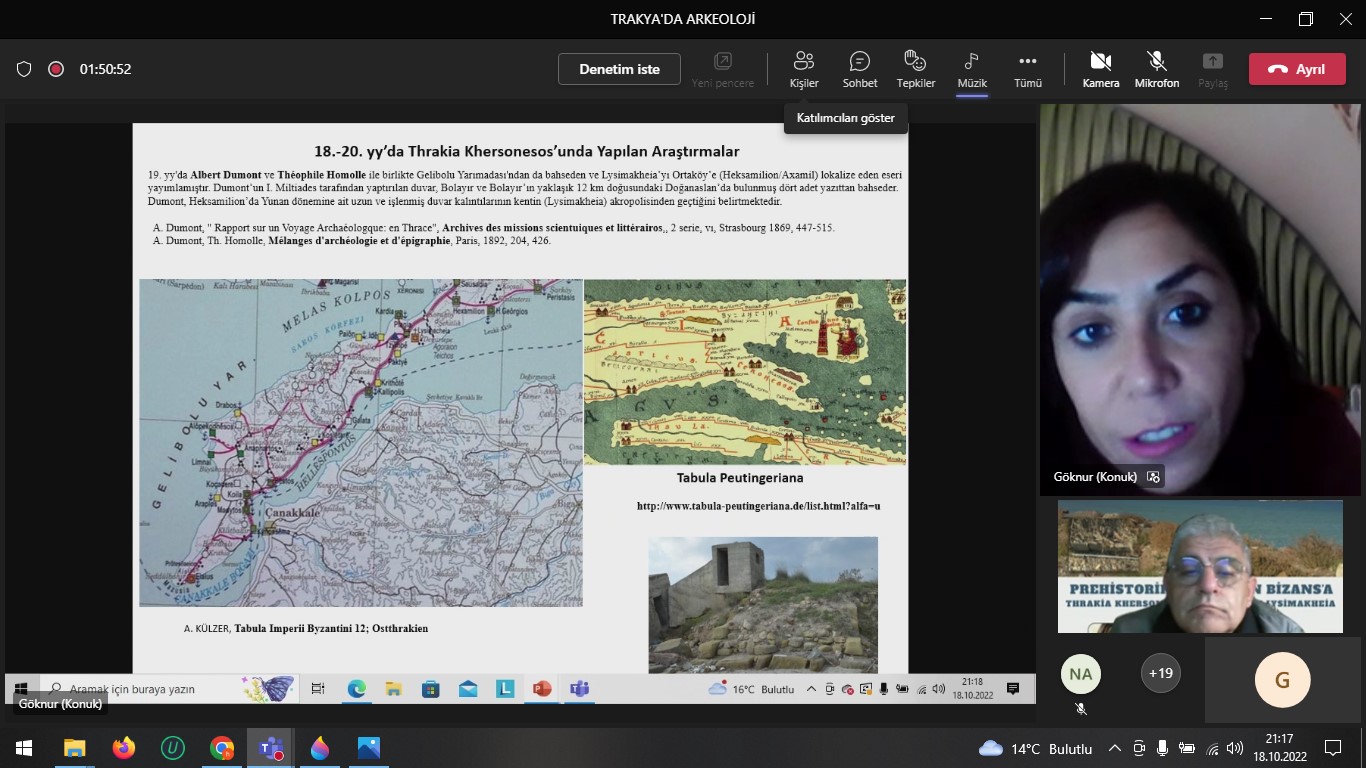This screenshot has height=768, width=1366.
Task: Open the Photos app on taskbar
Action: coord(368,748)
